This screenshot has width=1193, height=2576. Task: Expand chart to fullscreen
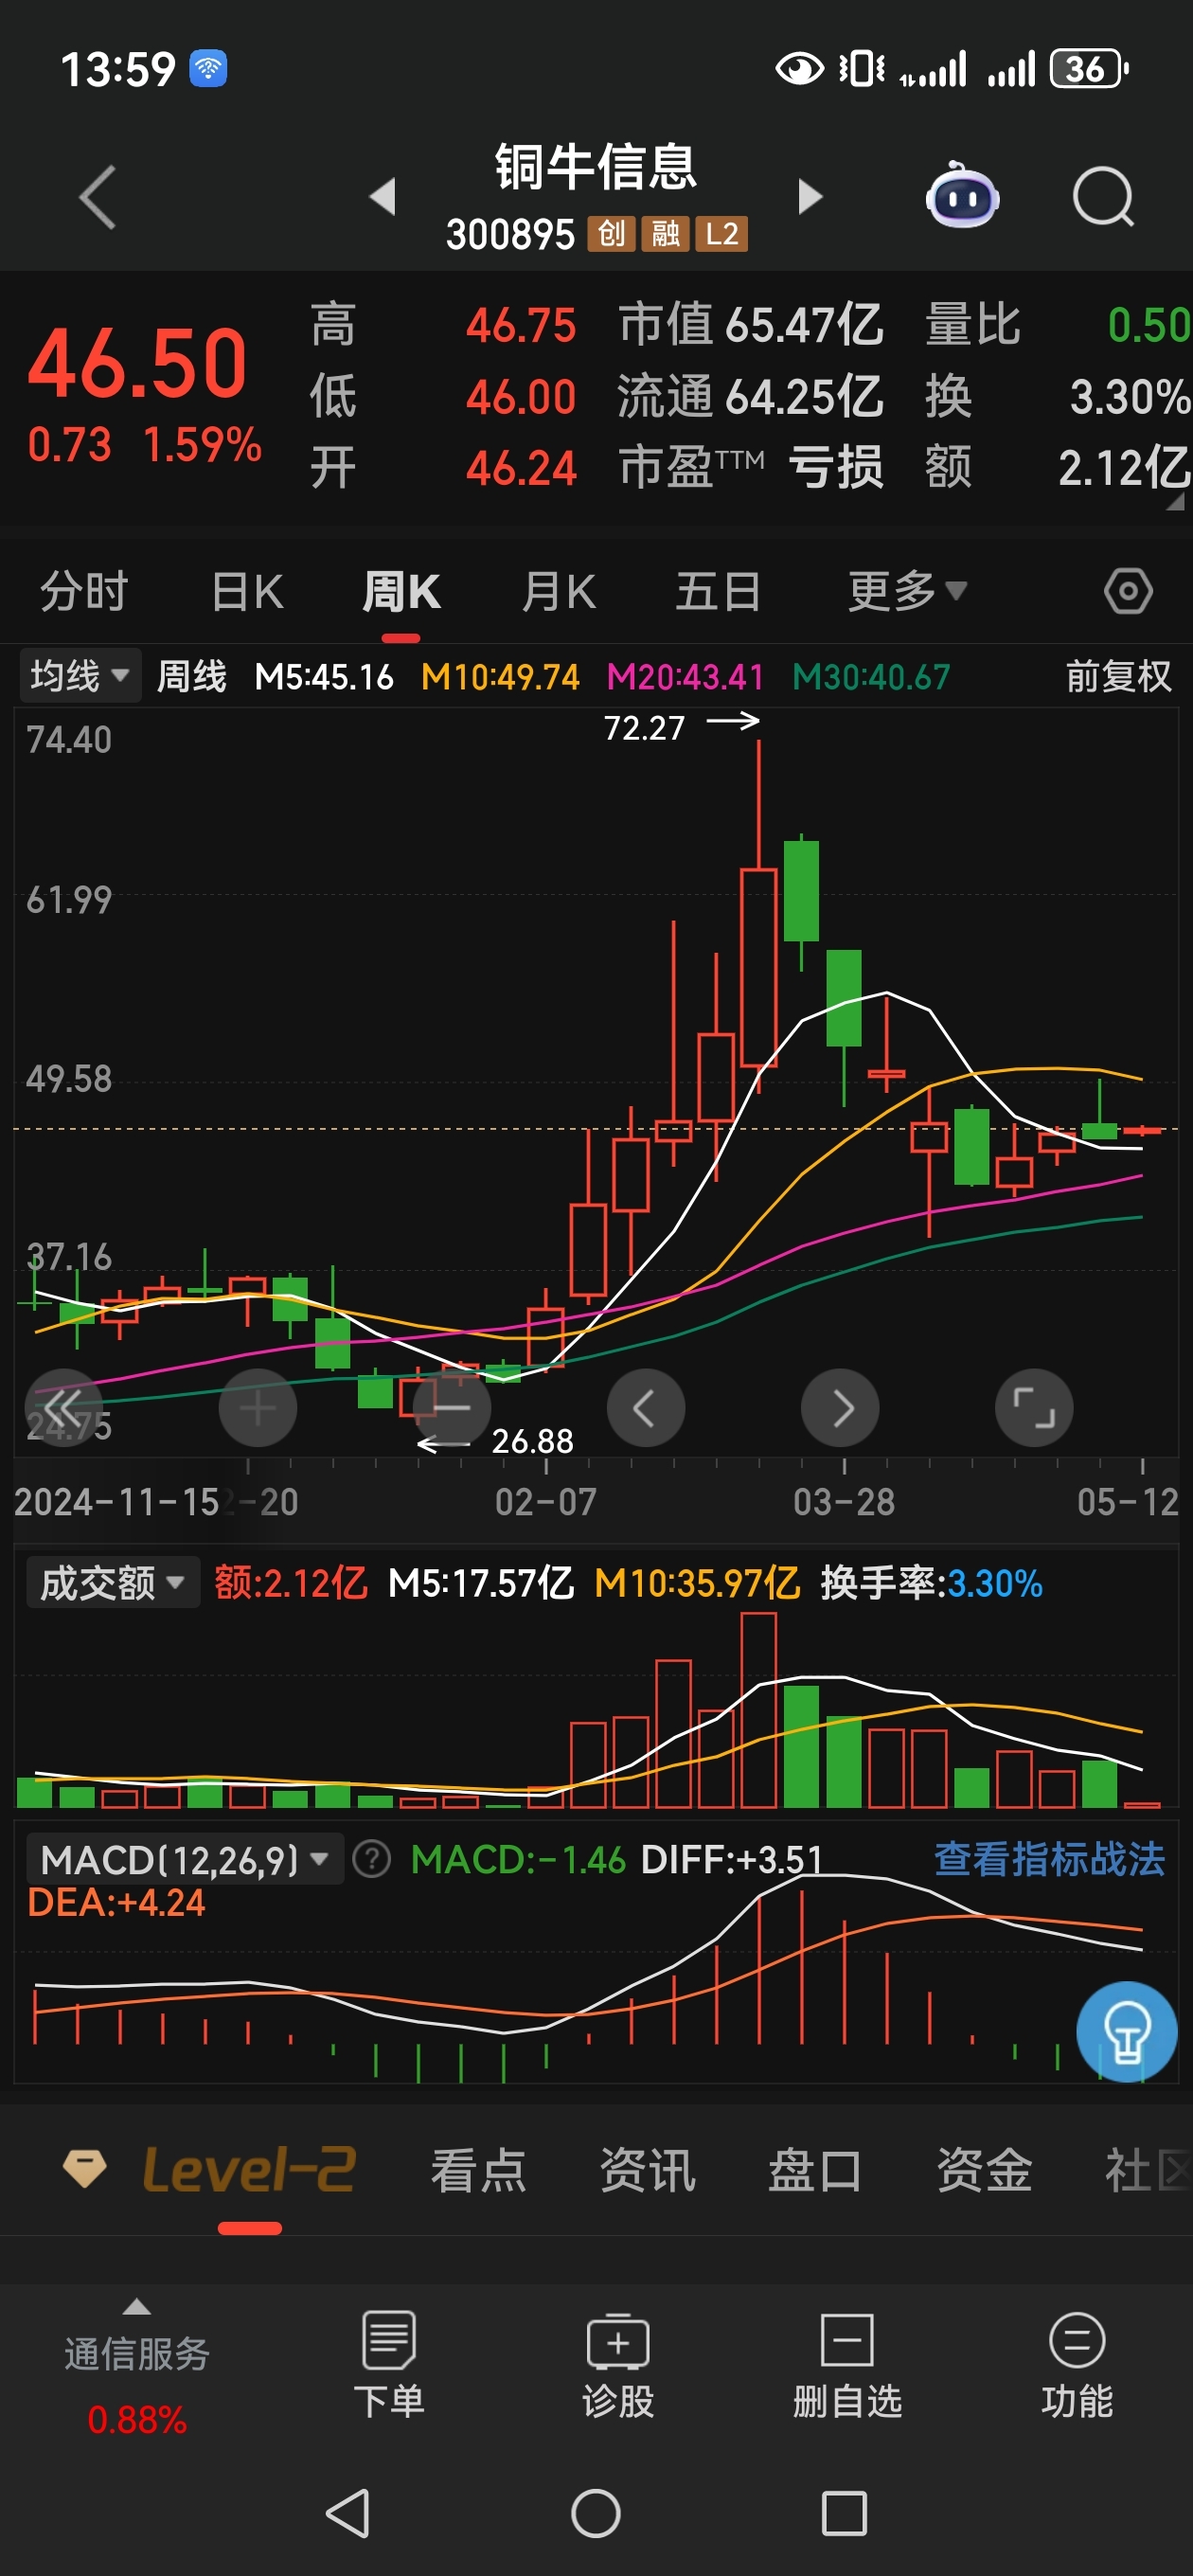pos(1034,1407)
